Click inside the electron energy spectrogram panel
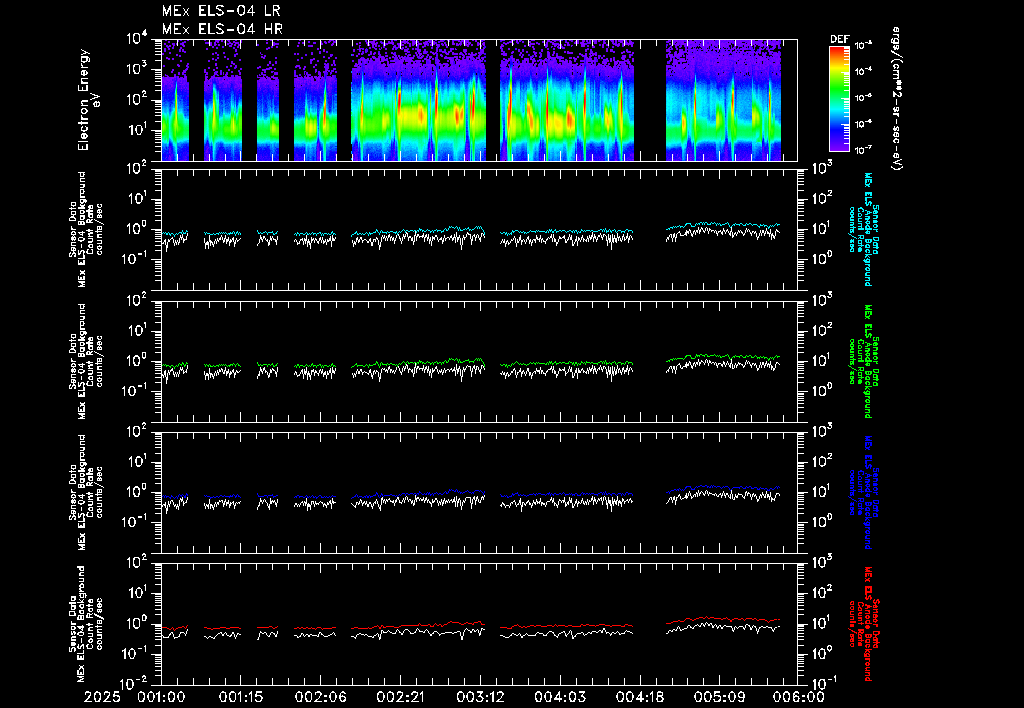The height and width of the screenshot is (708, 1024). coord(479,100)
